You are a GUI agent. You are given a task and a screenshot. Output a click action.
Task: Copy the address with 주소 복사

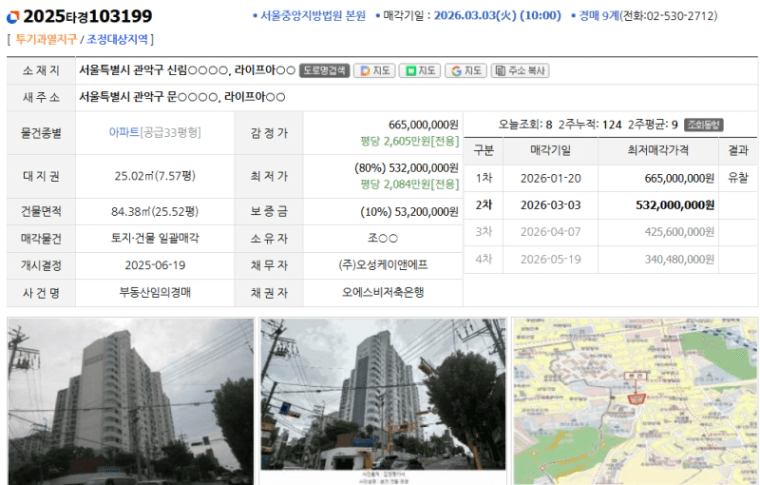520,71
